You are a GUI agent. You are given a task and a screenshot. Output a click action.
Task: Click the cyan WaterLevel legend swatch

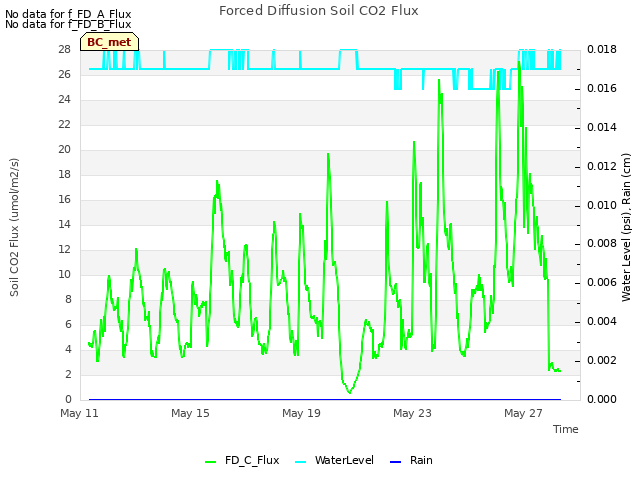pos(300,462)
